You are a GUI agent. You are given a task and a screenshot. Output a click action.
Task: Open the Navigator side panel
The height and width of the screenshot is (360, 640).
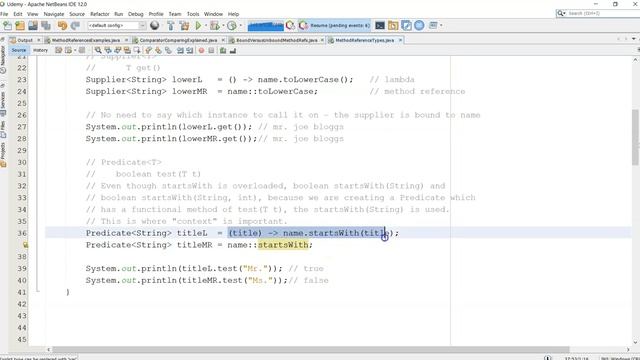3,60
